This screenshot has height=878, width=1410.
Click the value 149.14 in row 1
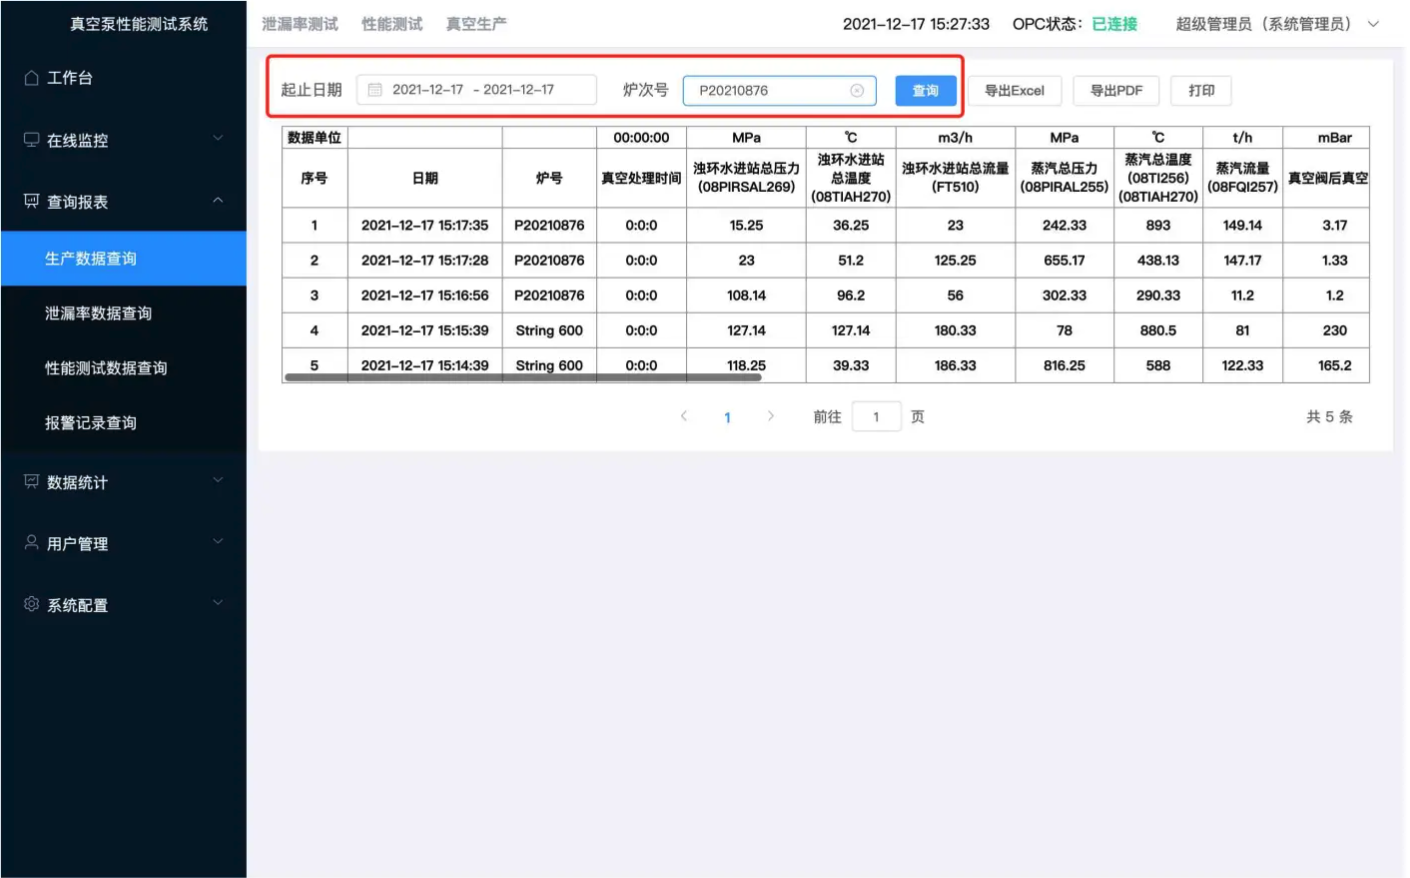click(1243, 225)
